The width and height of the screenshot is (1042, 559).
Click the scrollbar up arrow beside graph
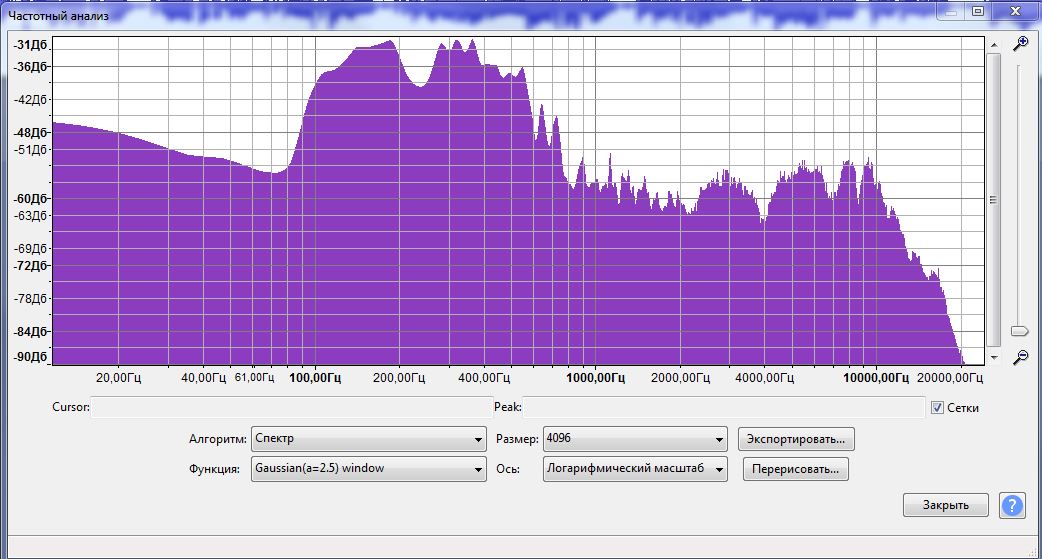[x=993, y=45]
